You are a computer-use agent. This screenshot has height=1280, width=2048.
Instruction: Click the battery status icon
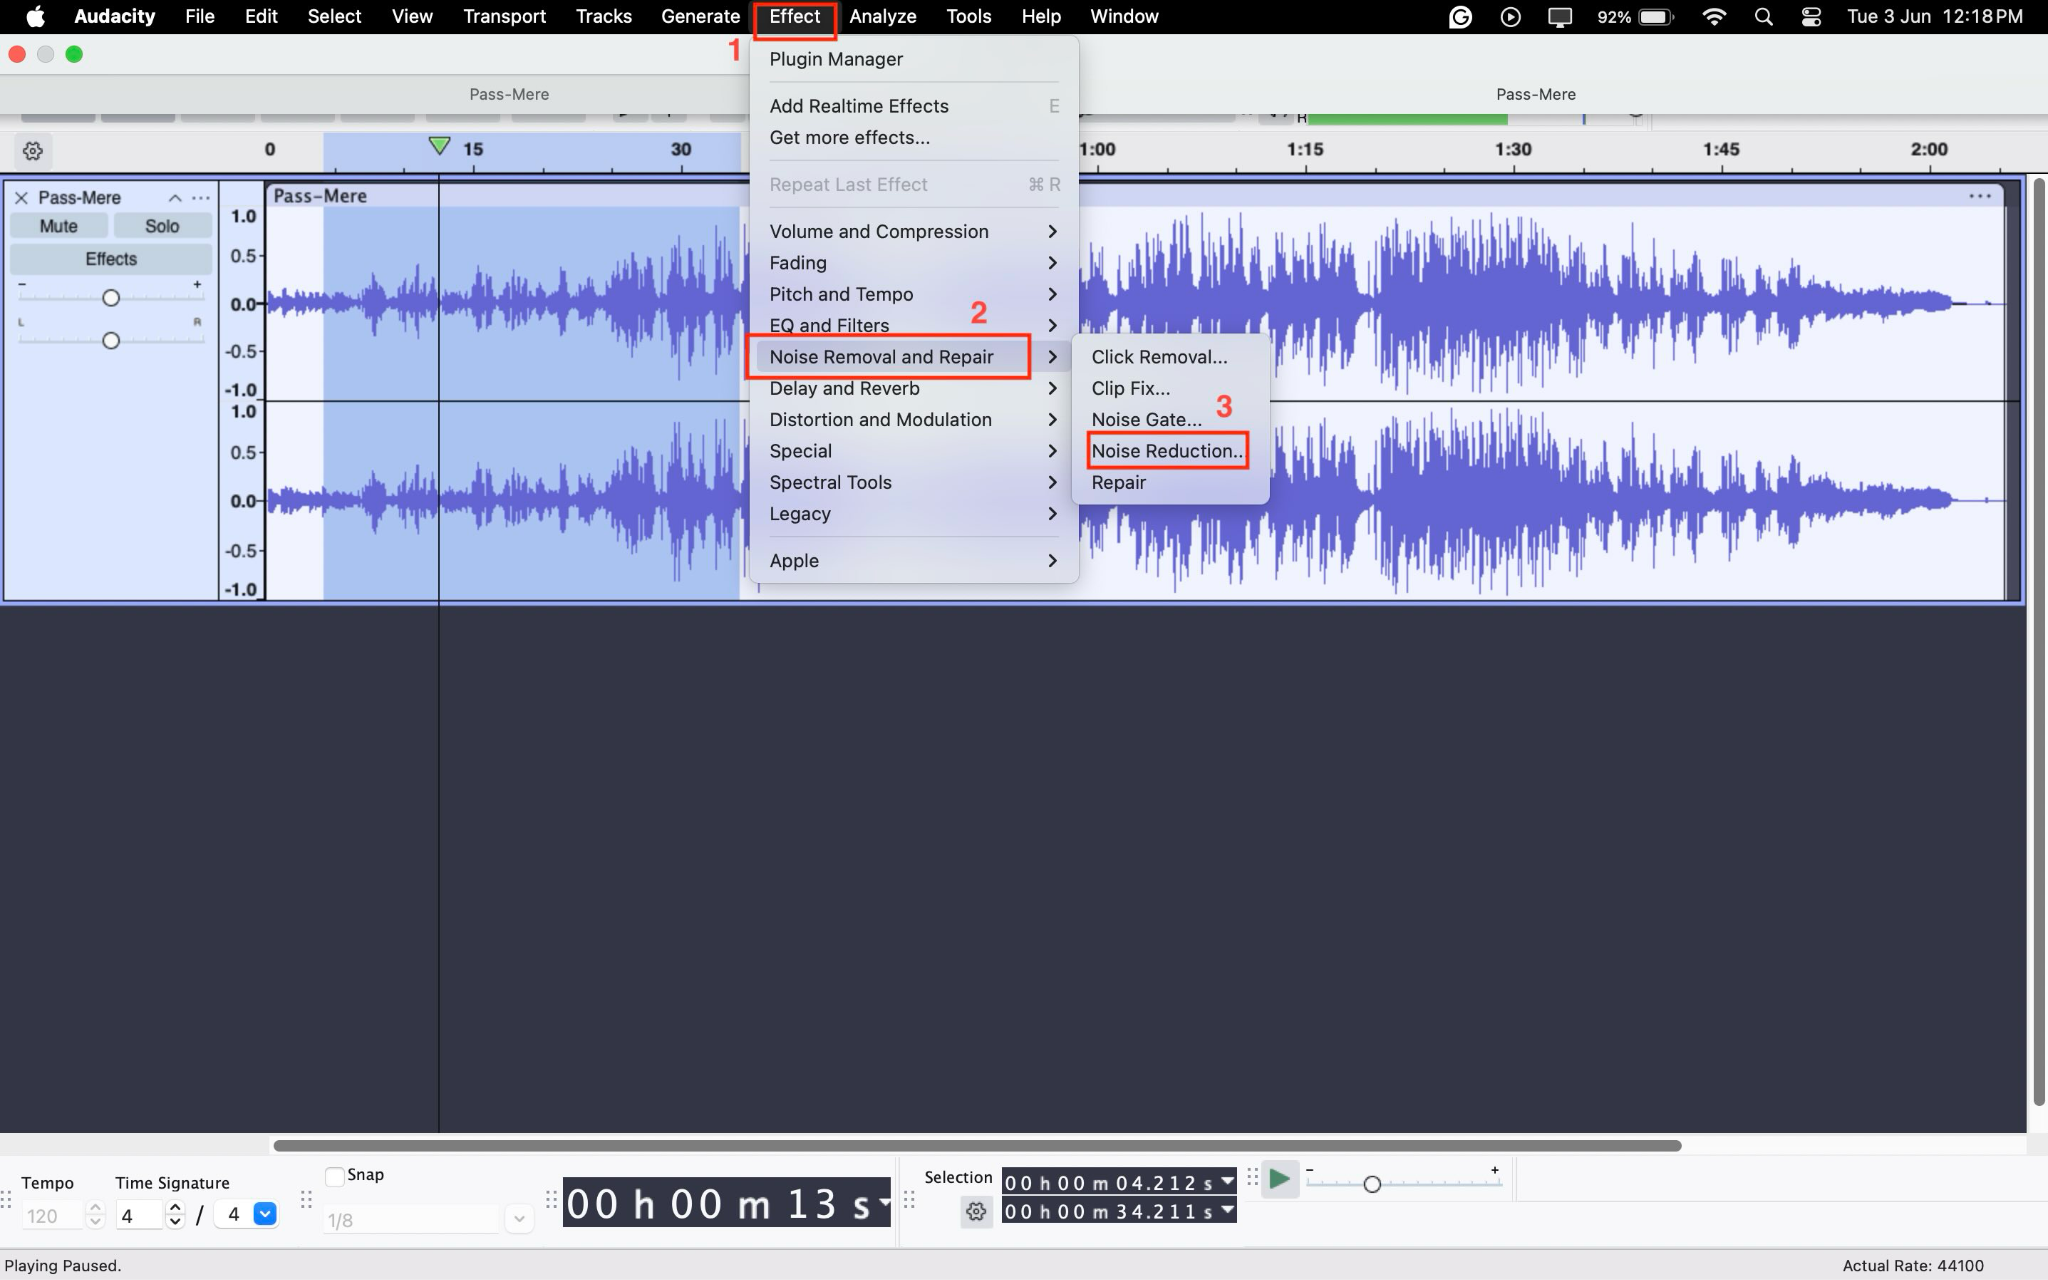[1657, 16]
